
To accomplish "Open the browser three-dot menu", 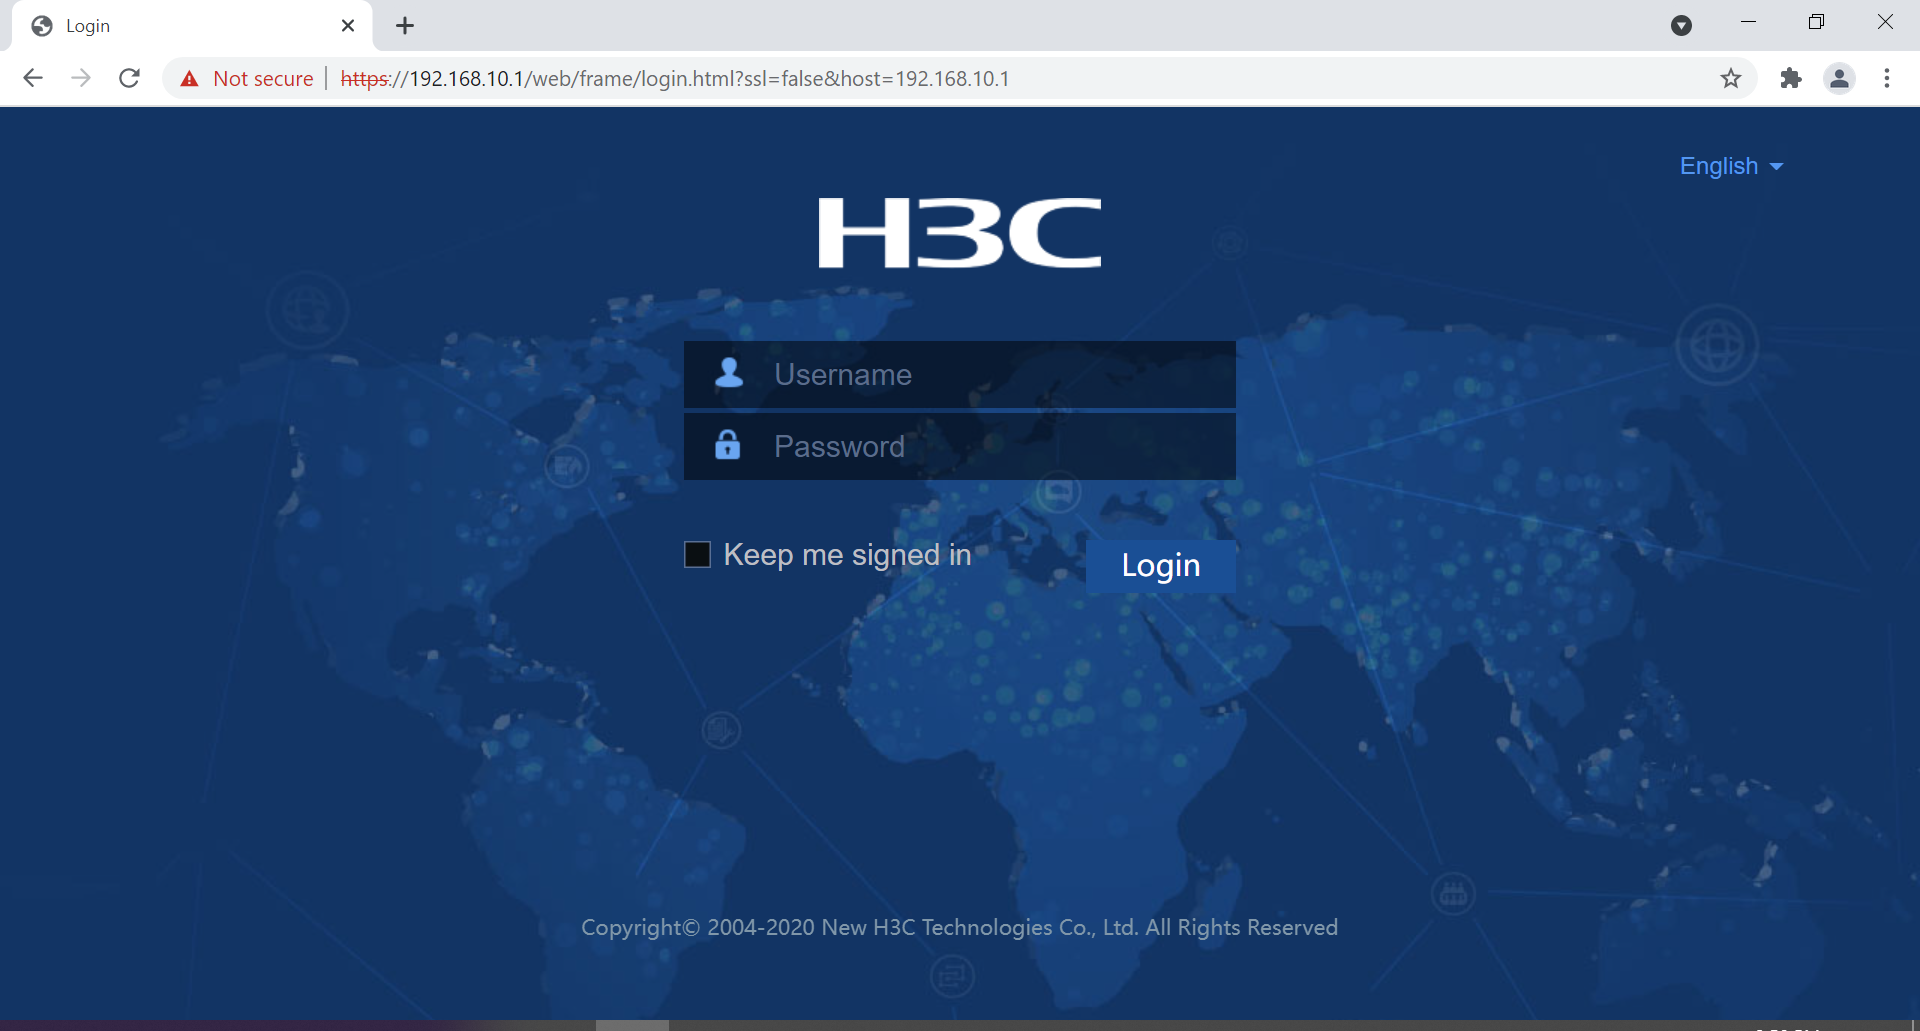I will point(1888,78).
